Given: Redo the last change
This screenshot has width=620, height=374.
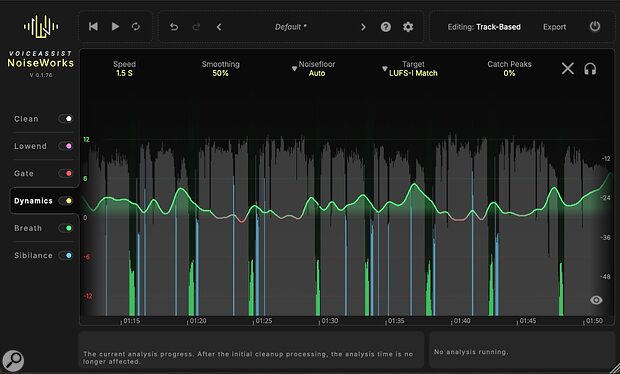Looking at the screenshot, I should coord(196,27).
